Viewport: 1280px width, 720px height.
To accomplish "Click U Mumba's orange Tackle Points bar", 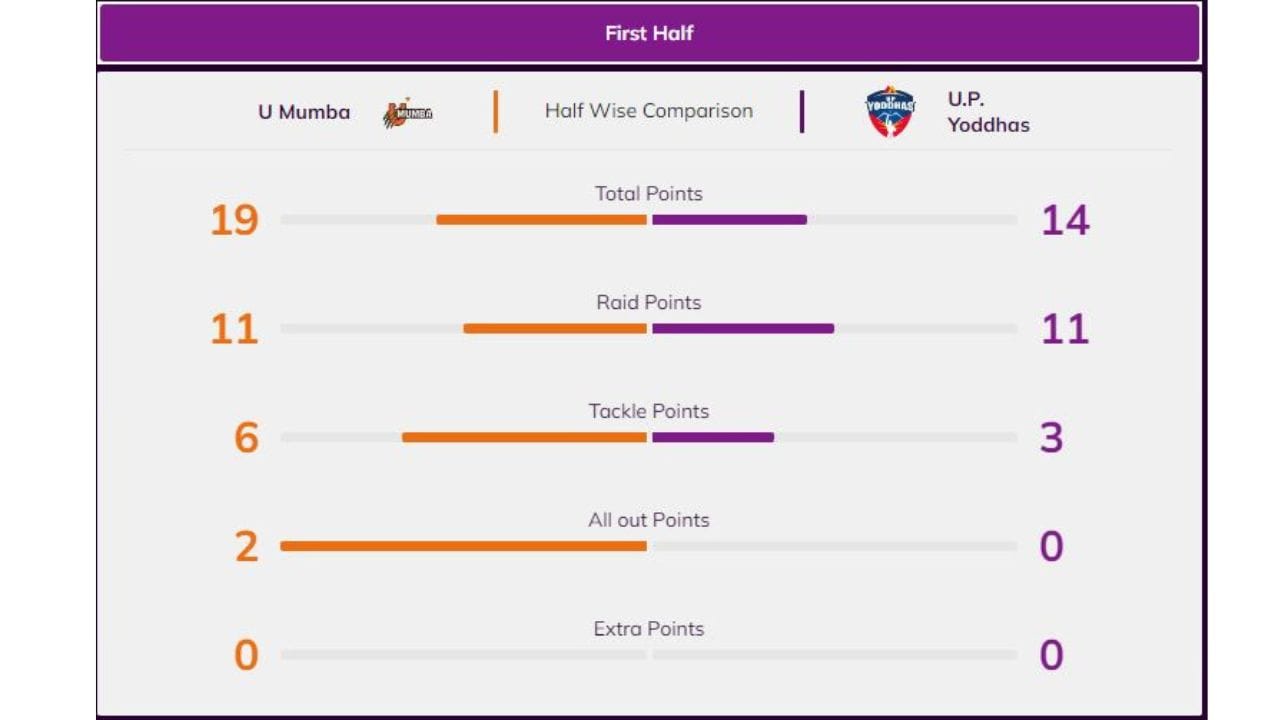I will tap(524, 437).
